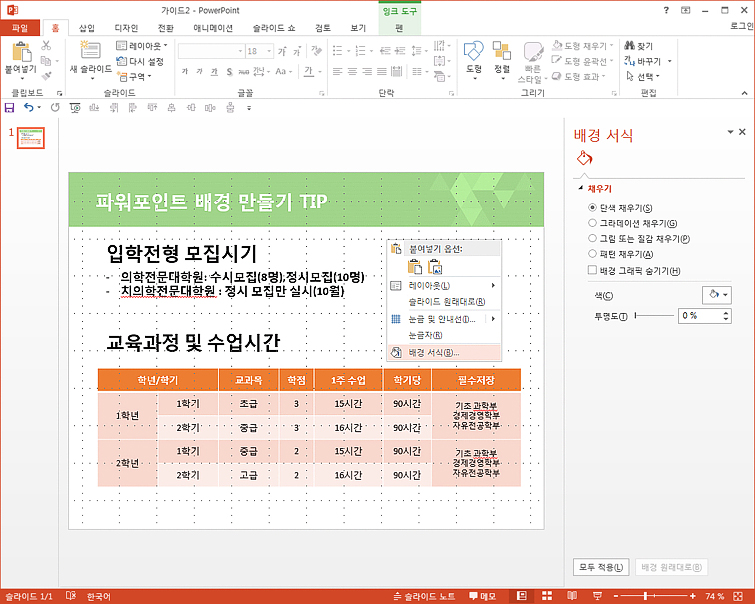Select 그라데이션 채우기 radio button

coord(592,223)
